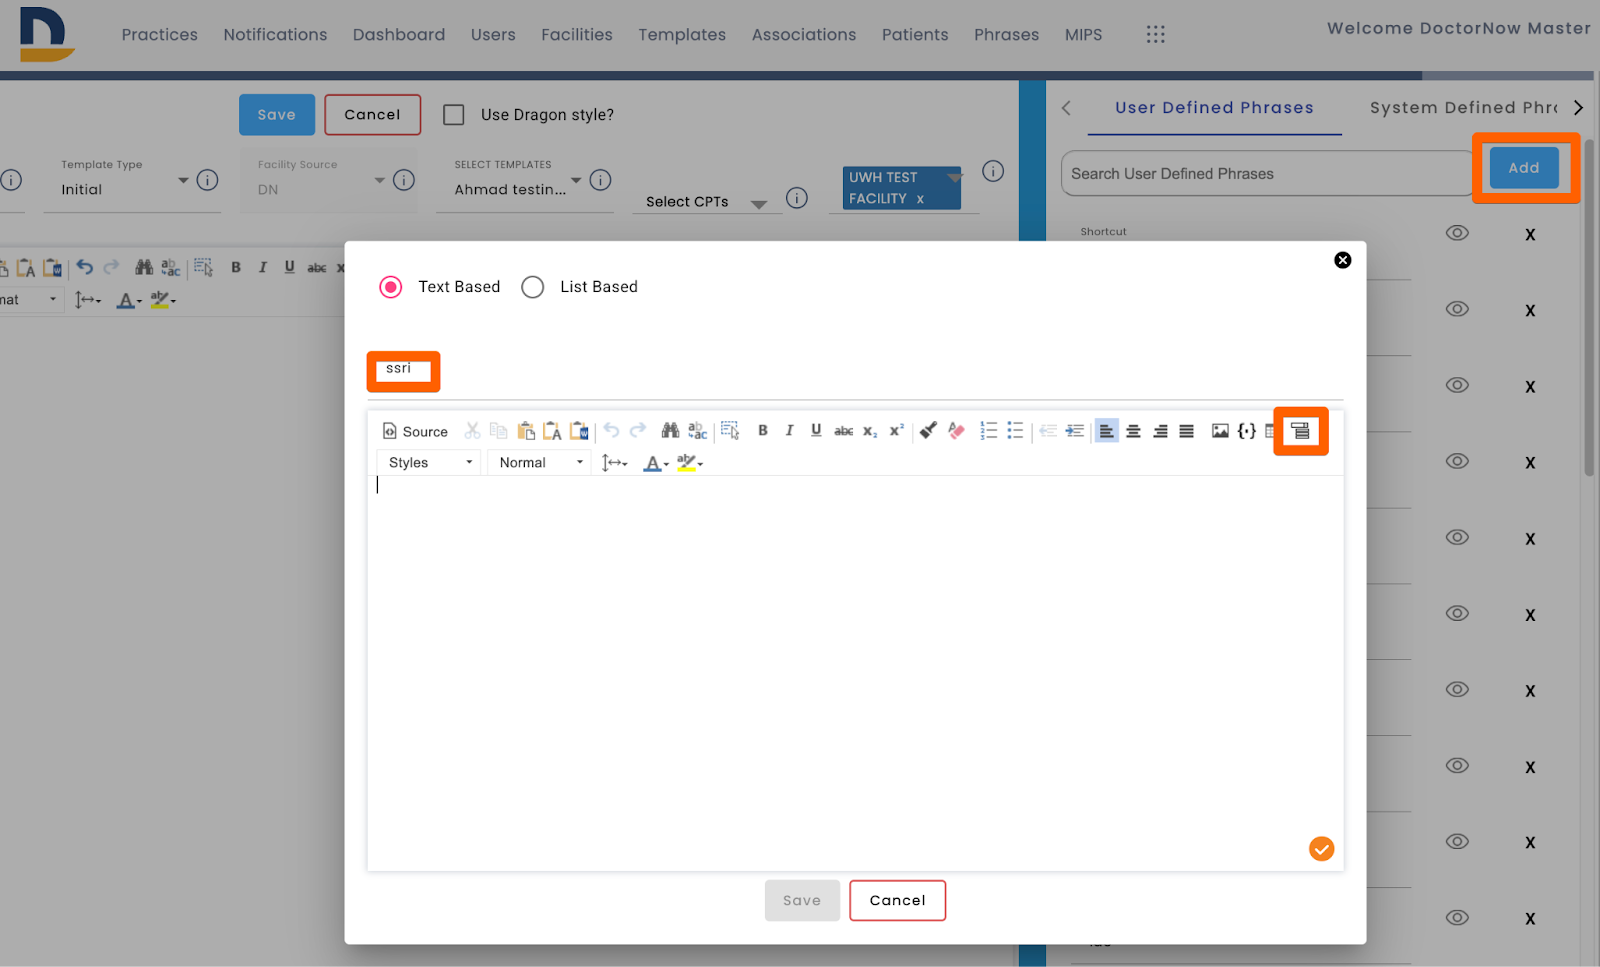The height and width of the screenshot is (967, 1600).
Task: Apply Subscript in the phrase editor toolbar
Action: [x=870, y=431]
